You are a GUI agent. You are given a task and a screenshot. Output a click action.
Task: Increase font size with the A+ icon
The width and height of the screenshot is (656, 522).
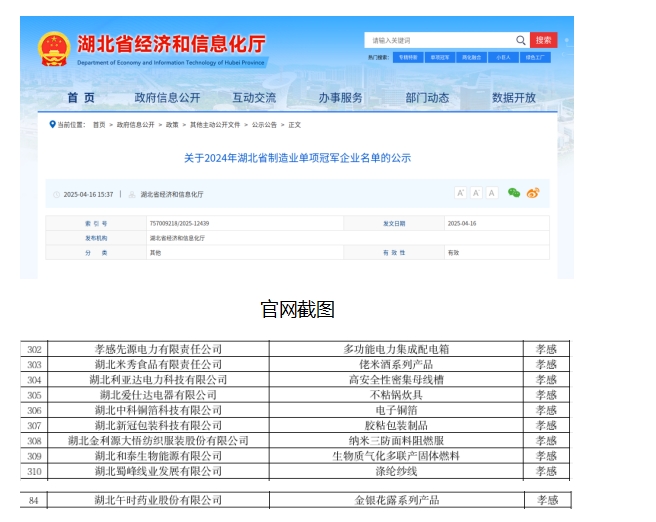460,193
